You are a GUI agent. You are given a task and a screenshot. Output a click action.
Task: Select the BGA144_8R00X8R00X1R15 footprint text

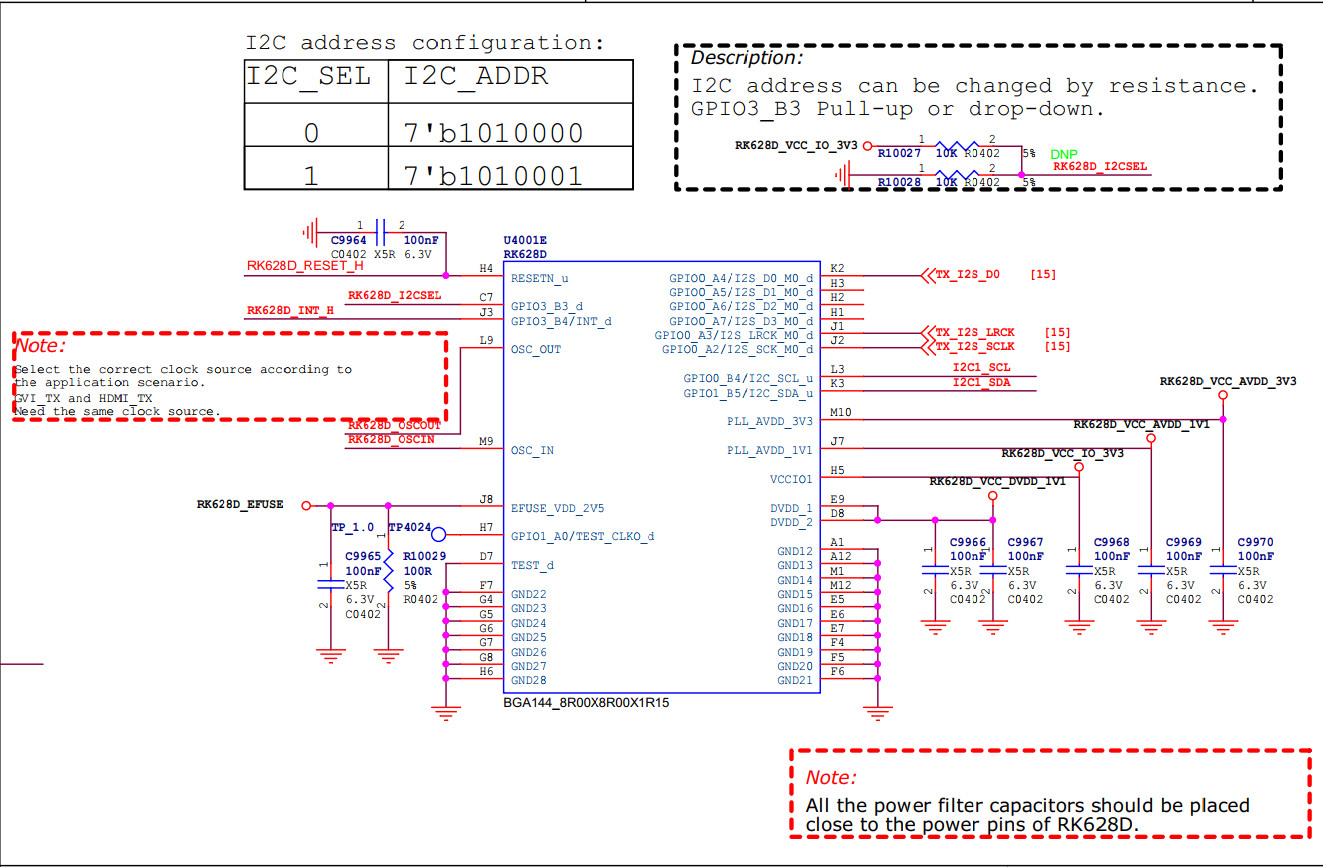(x=587, y=702)
